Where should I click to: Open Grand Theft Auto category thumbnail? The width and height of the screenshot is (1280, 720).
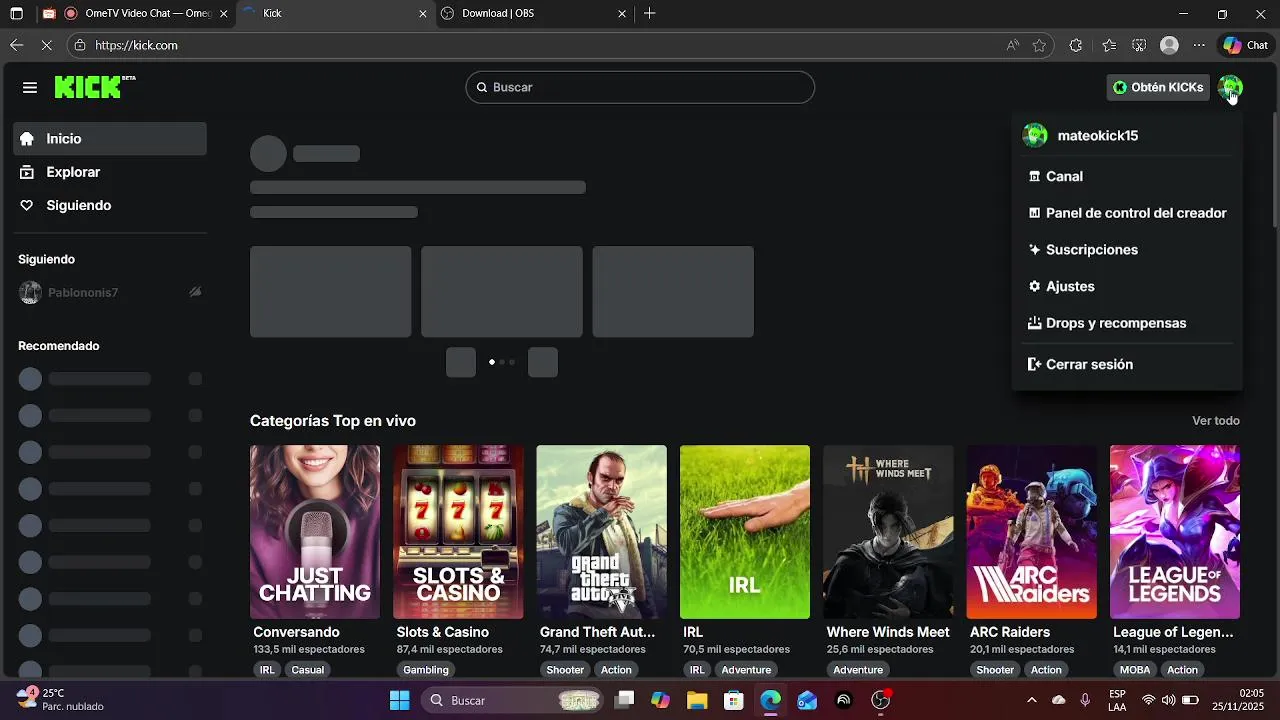tap(601, 532)
